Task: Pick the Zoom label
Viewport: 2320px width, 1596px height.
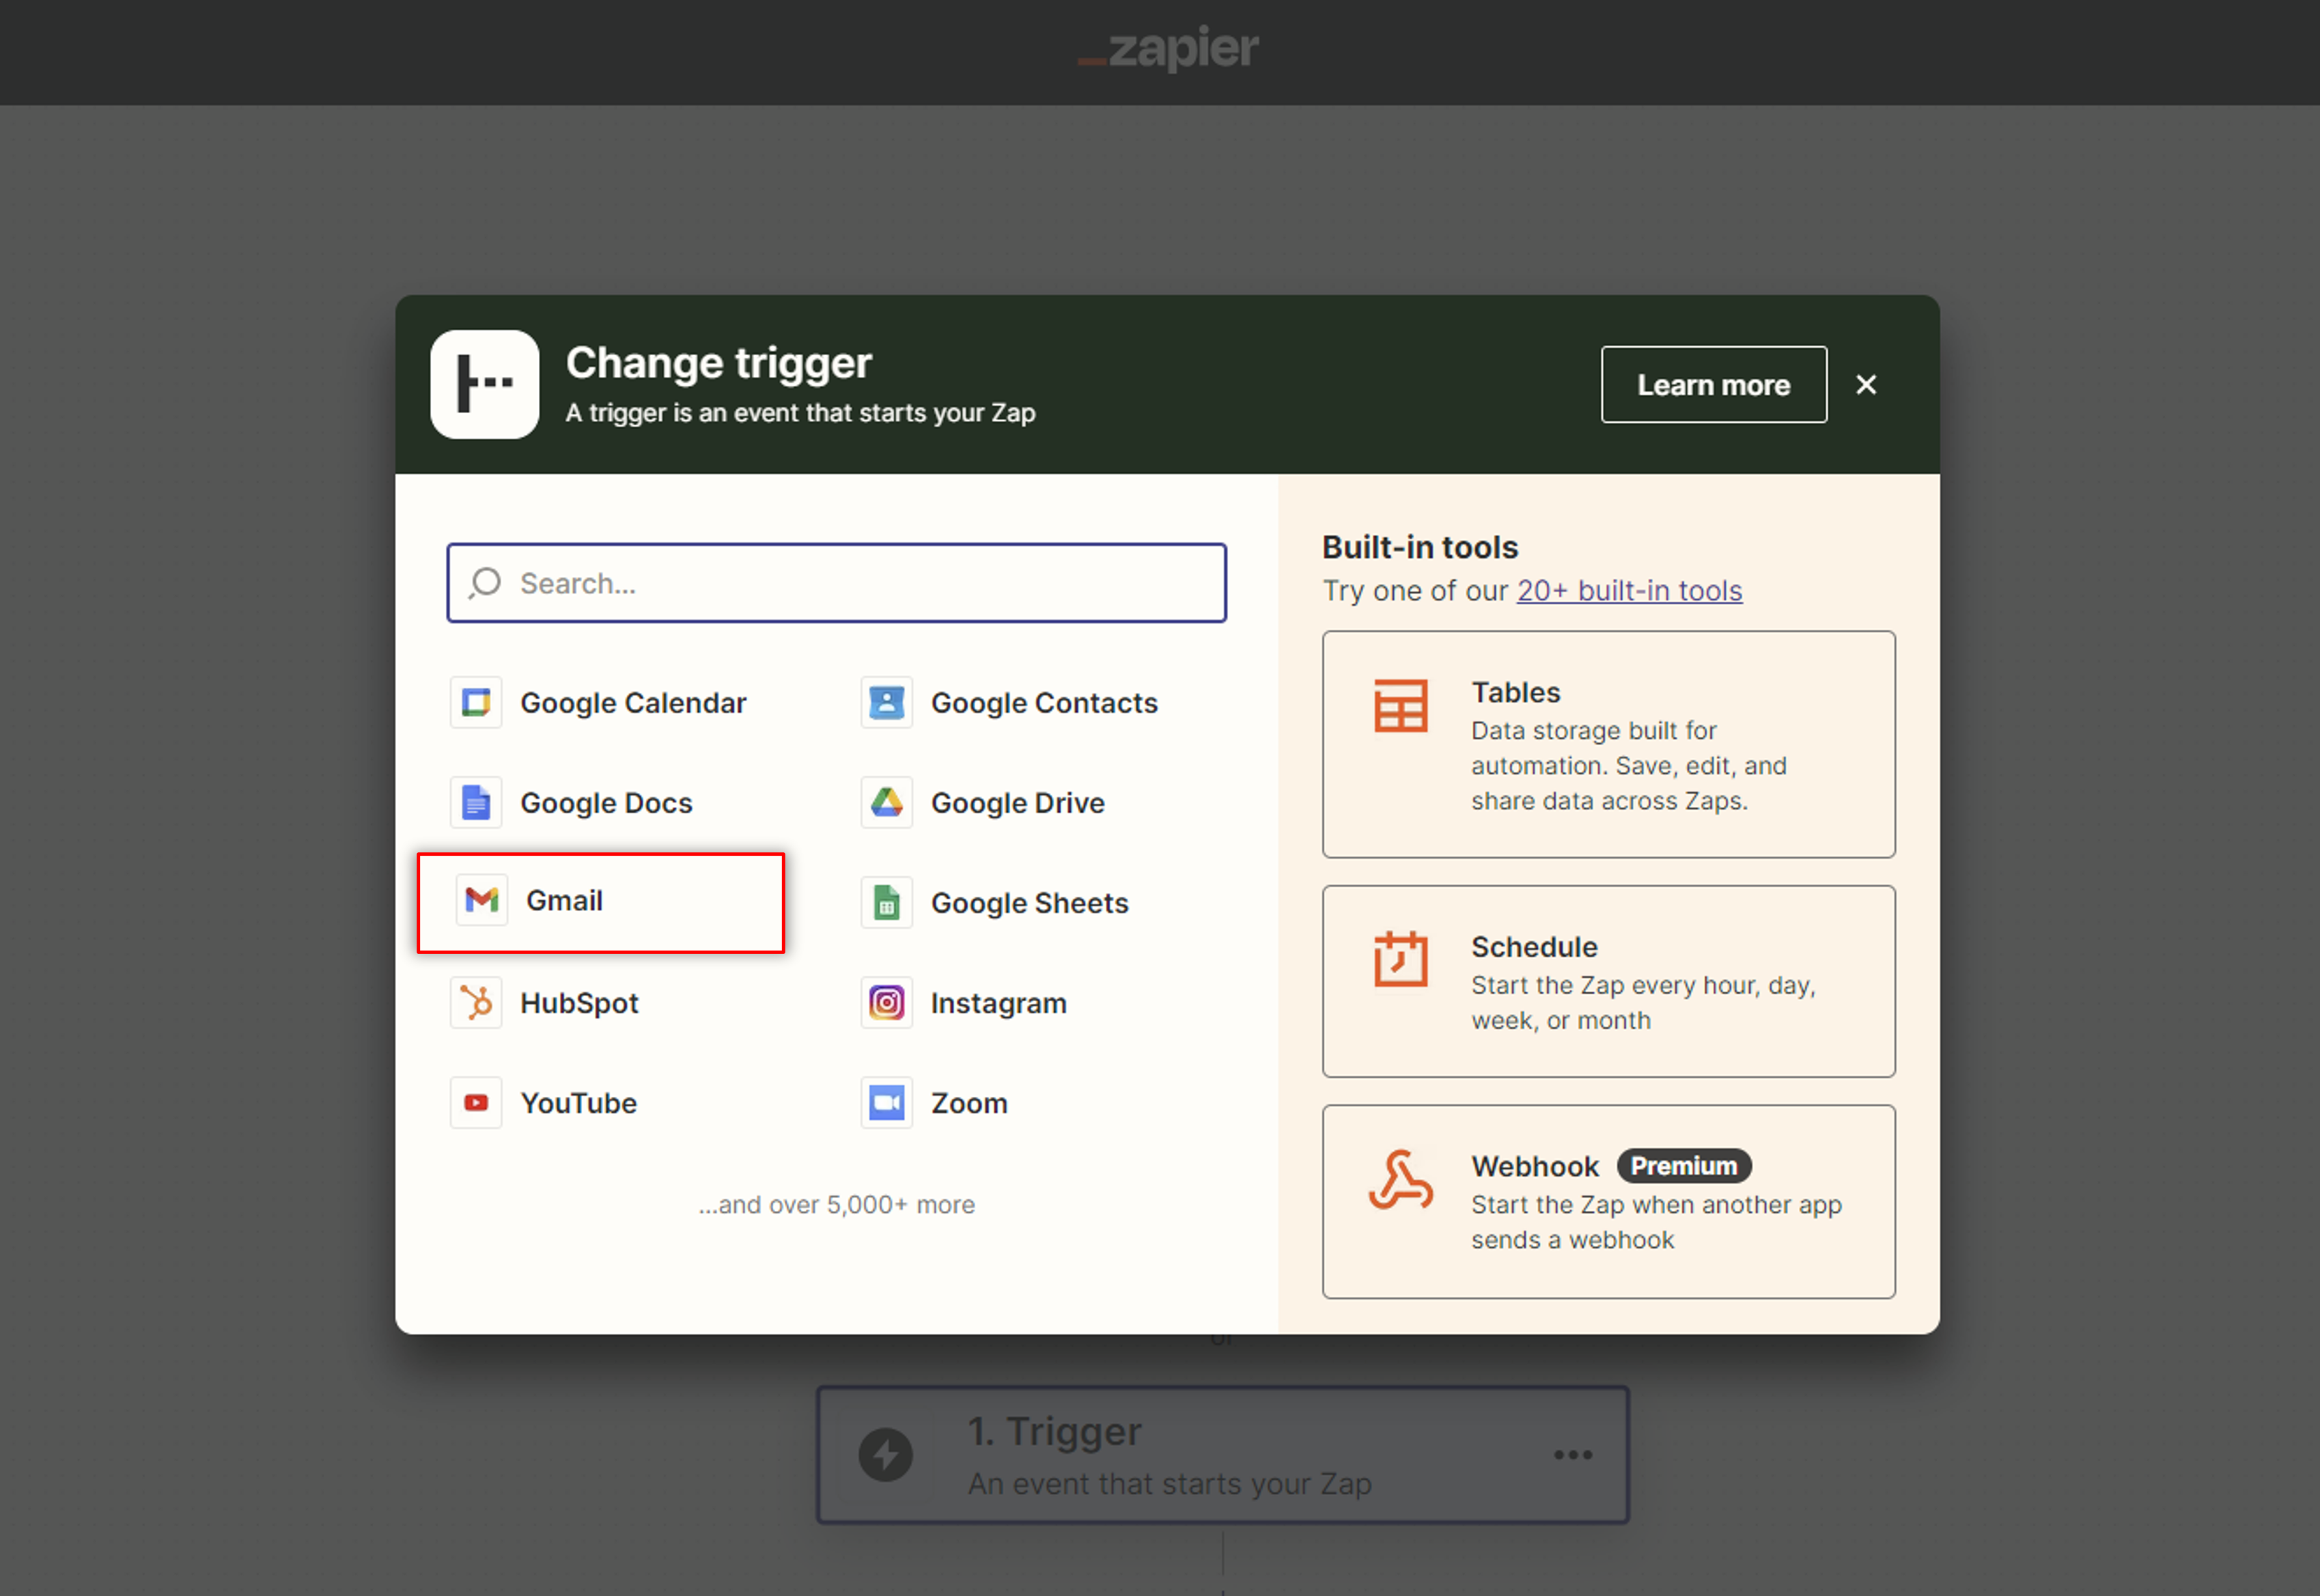Action: (x=969, y=1103)
